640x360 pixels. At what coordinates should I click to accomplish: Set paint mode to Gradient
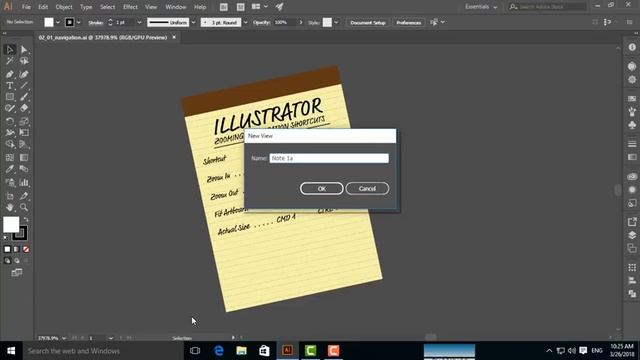pyautogui.click(x=16, y=249)
